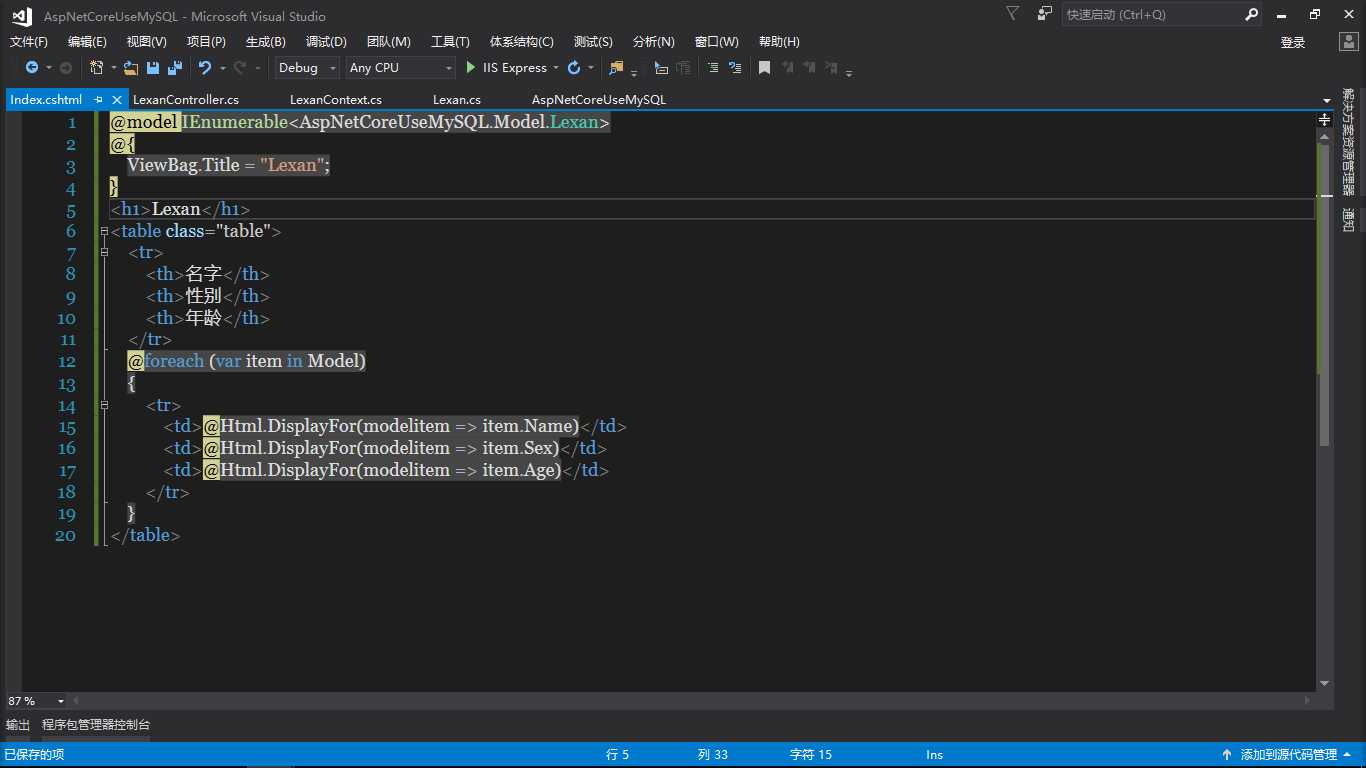Start debugging with the green play icon
This screenshot has width=1366, height=768.
[x=471, y=67]
